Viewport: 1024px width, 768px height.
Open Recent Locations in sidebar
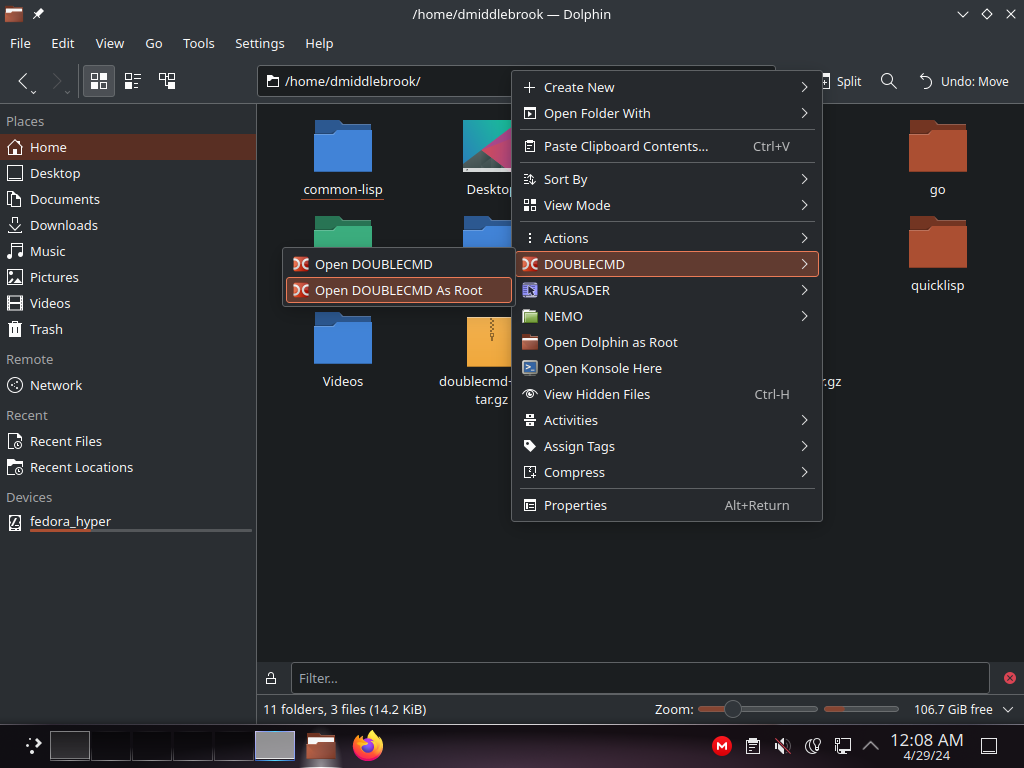[128, 468]
